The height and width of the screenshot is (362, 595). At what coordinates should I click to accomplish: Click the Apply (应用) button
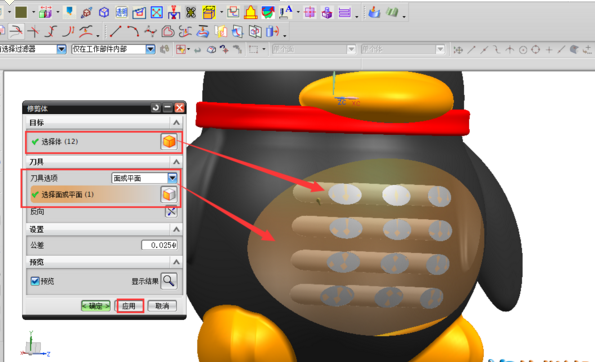(x=130, y=306)
